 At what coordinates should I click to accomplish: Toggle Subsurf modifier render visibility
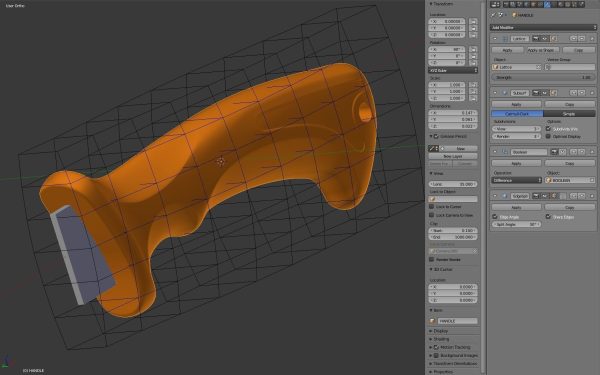(x=536, y=93)
